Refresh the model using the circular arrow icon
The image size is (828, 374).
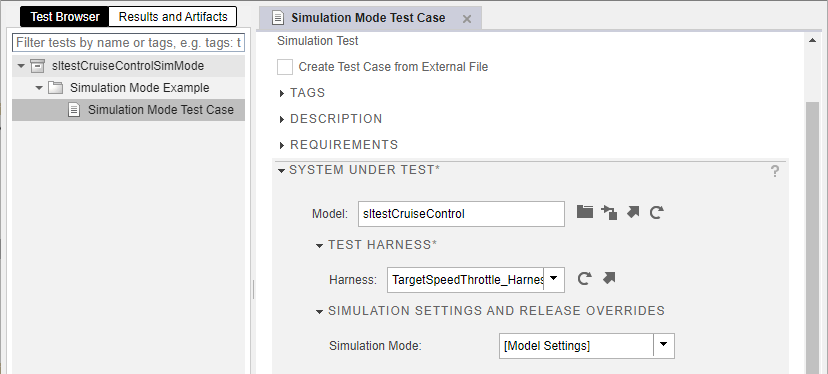656,212
